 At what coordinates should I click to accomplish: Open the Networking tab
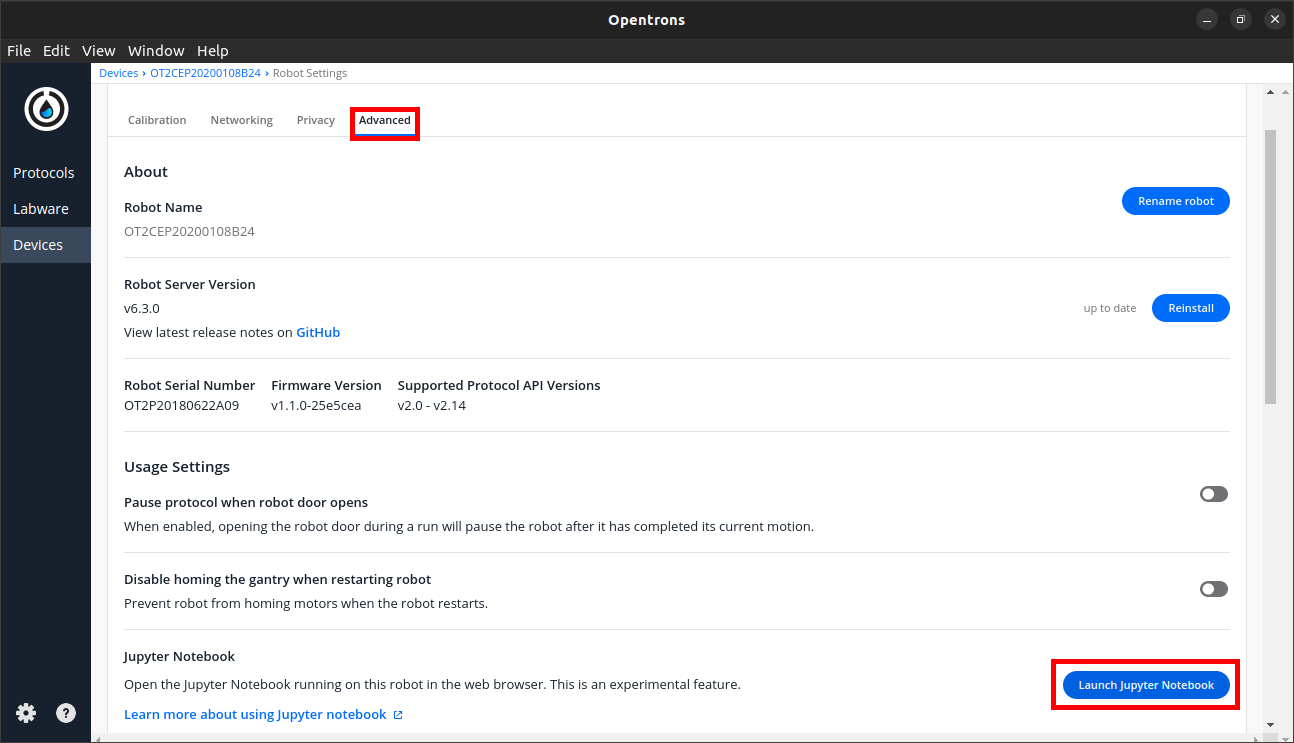click(241, 119)
